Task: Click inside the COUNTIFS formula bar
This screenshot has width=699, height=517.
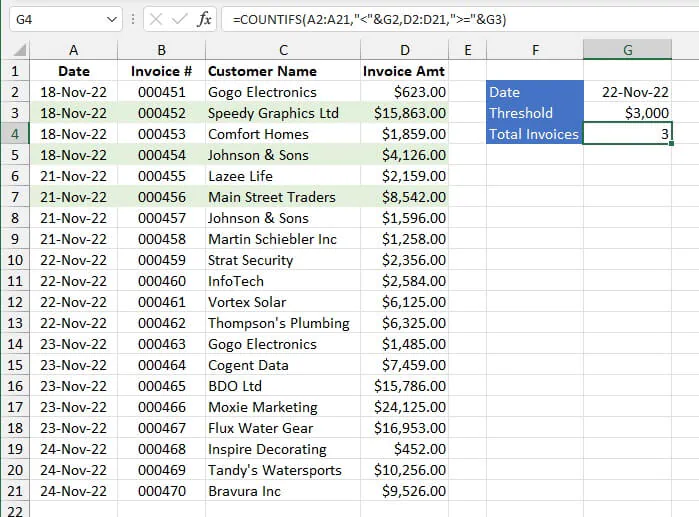Action: [x=459, y=19]
